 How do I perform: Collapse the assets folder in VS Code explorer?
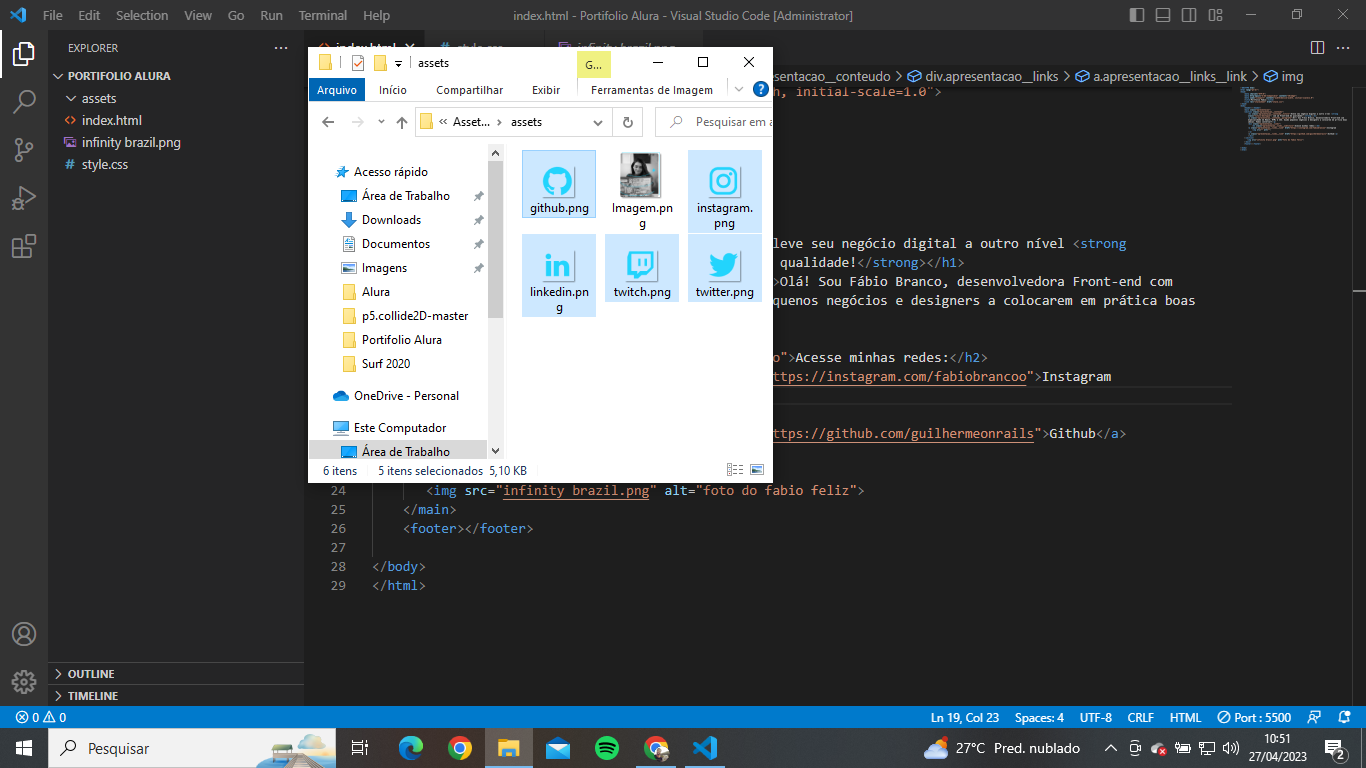[x=71, y=98]
